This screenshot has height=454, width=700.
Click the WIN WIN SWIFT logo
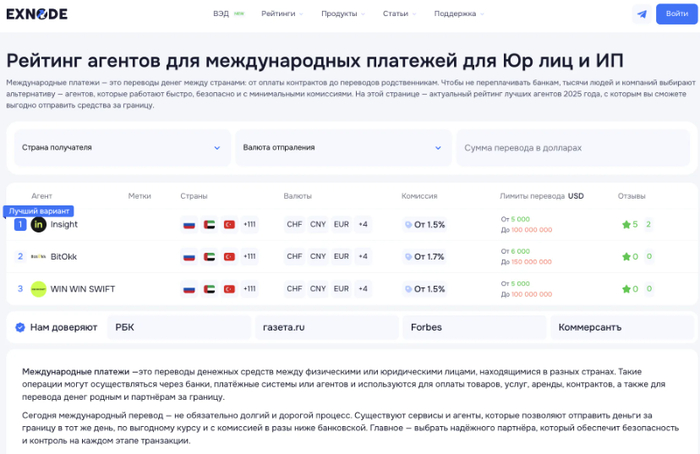(38, 289)
